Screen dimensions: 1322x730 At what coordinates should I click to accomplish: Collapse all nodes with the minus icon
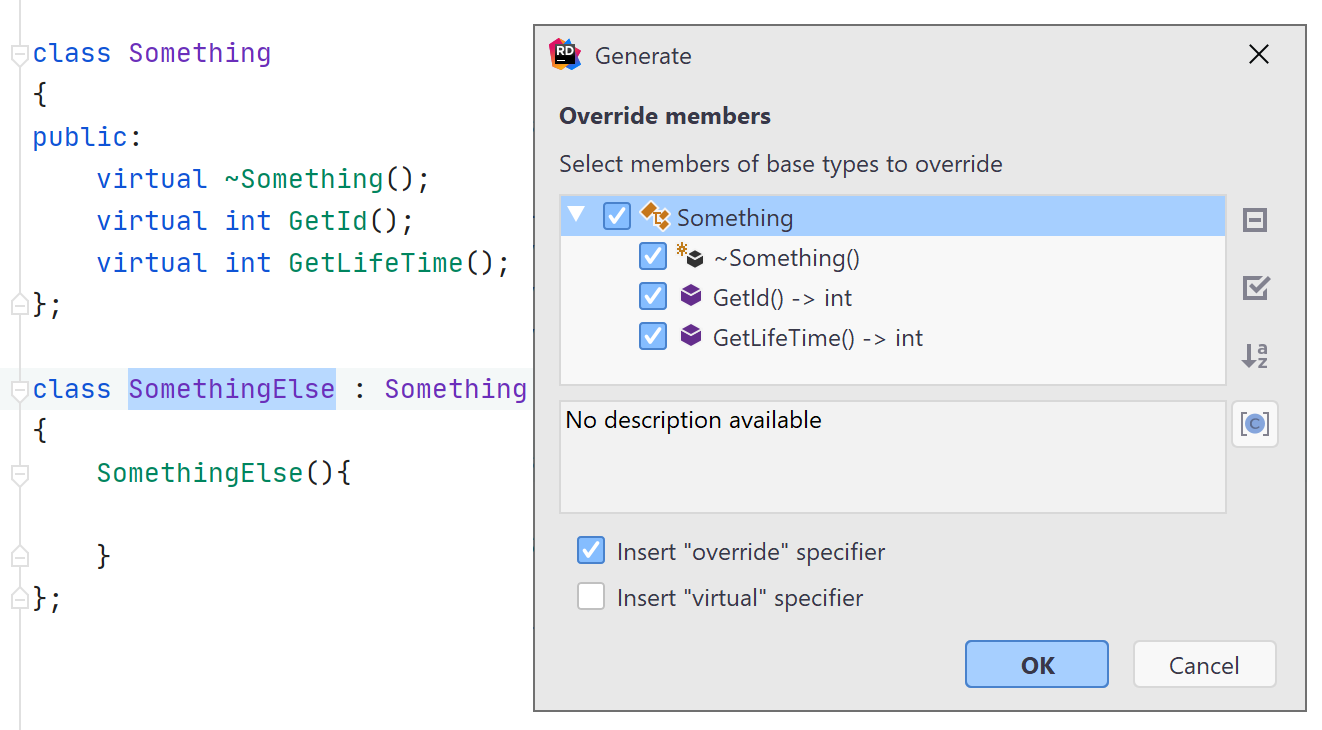[x=1255, y=220]
